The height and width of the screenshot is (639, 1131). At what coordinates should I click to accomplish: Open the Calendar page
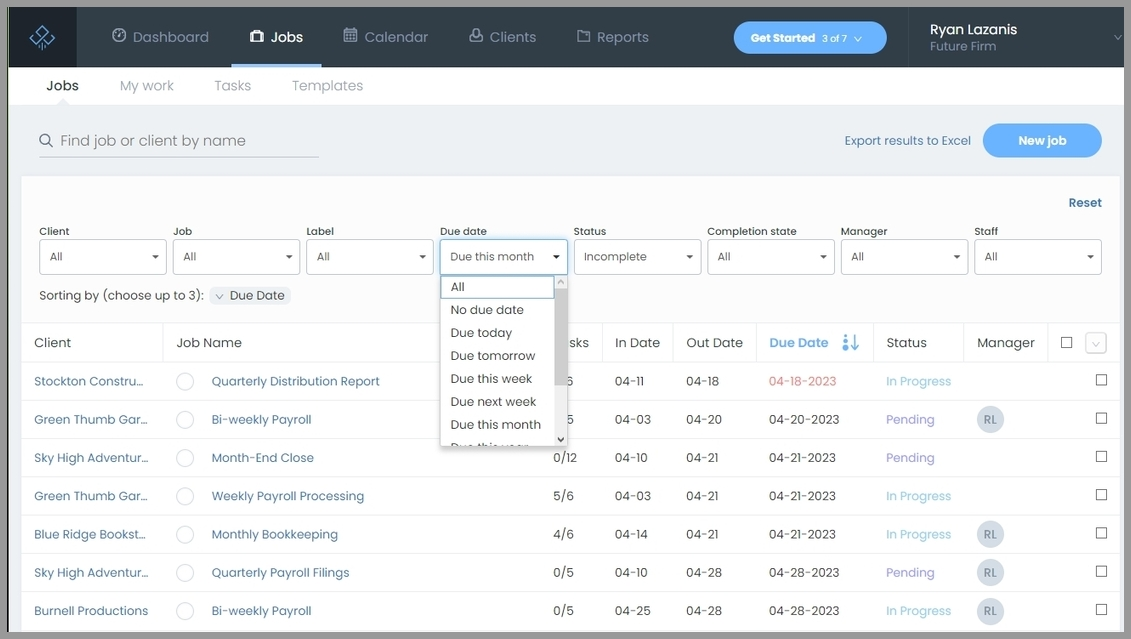click(385, 37)
